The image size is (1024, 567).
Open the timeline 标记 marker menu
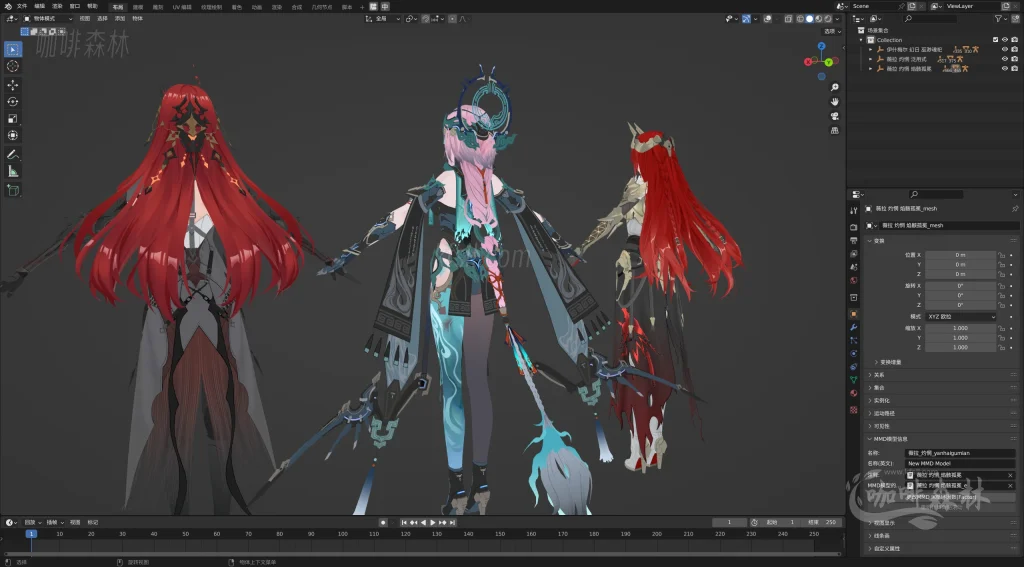click(x=93, y=522)
